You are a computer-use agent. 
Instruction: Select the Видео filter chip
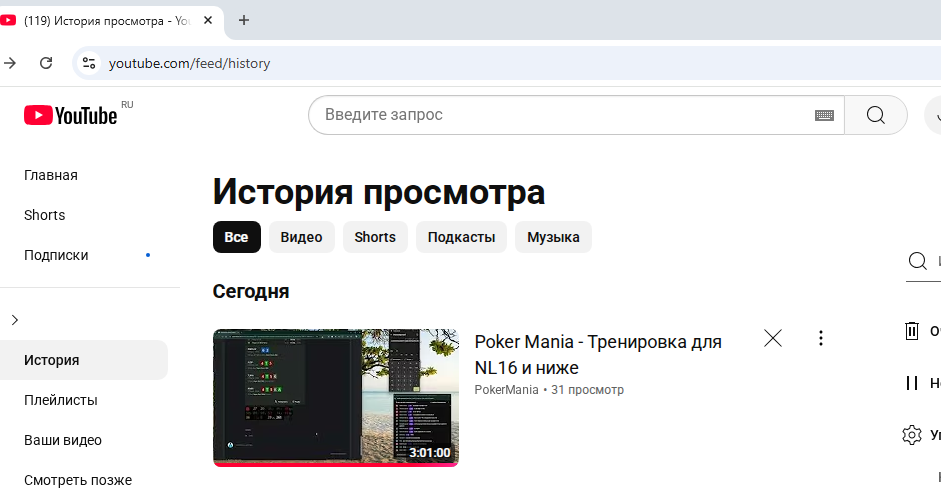point(301,237)
